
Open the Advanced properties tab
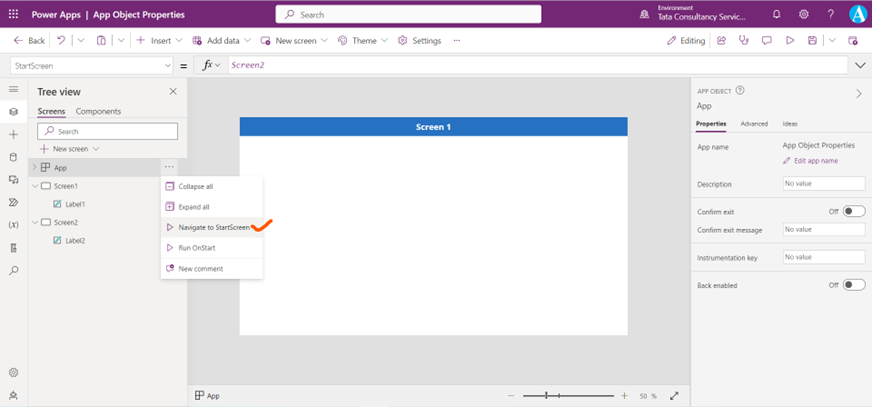pyautogui.click(x=754, y=124)
